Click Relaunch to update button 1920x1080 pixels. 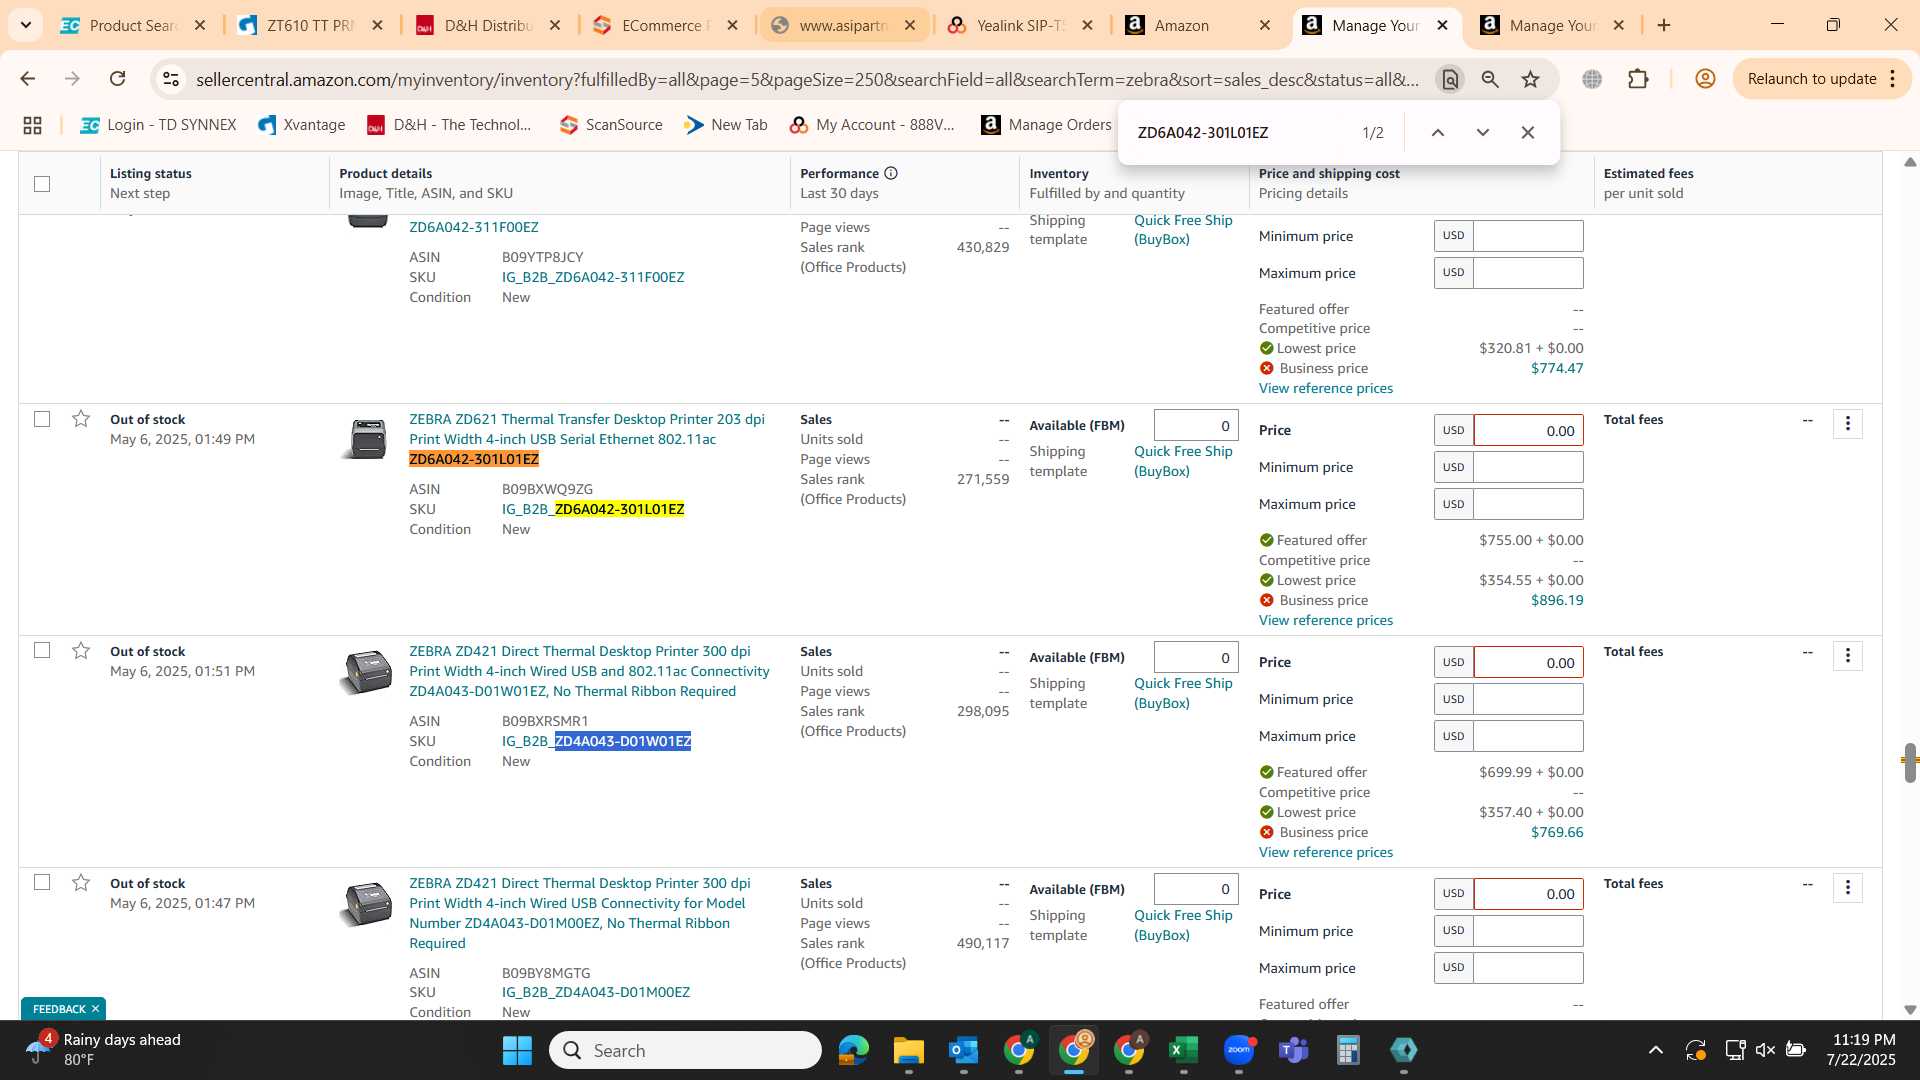coord(1811,79)
